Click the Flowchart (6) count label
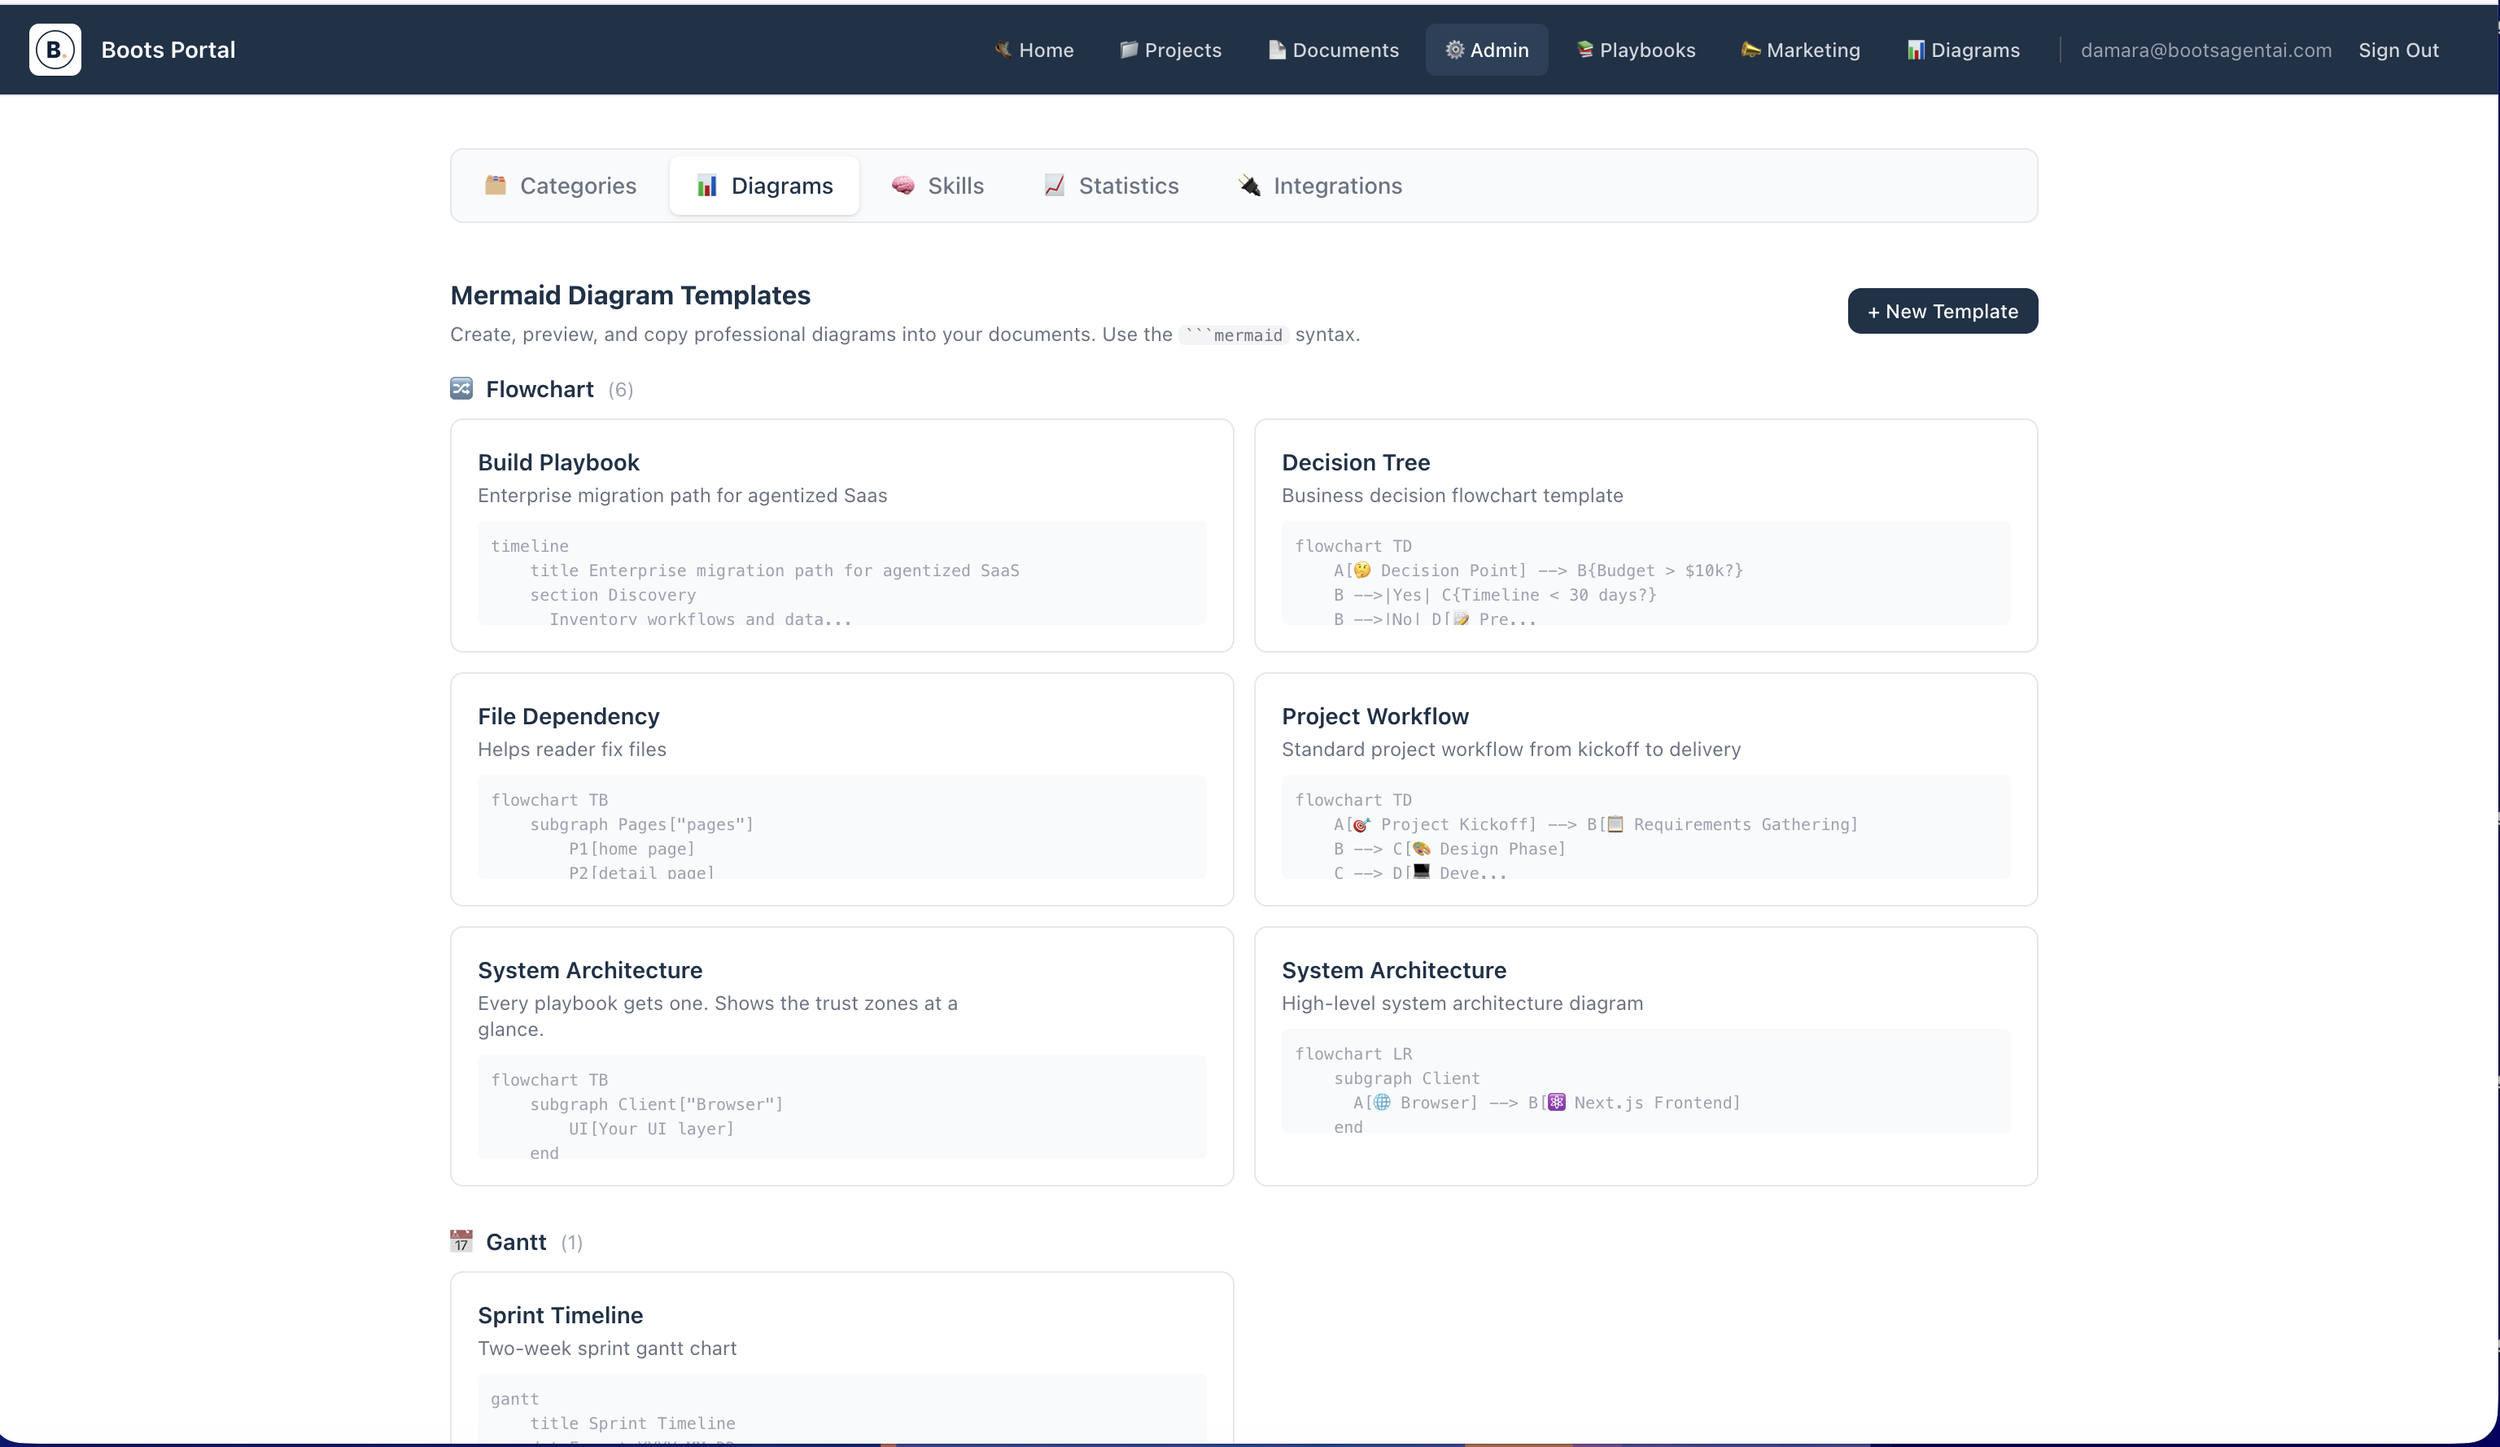This screenshot has width=2500, height=1447. 621,390
